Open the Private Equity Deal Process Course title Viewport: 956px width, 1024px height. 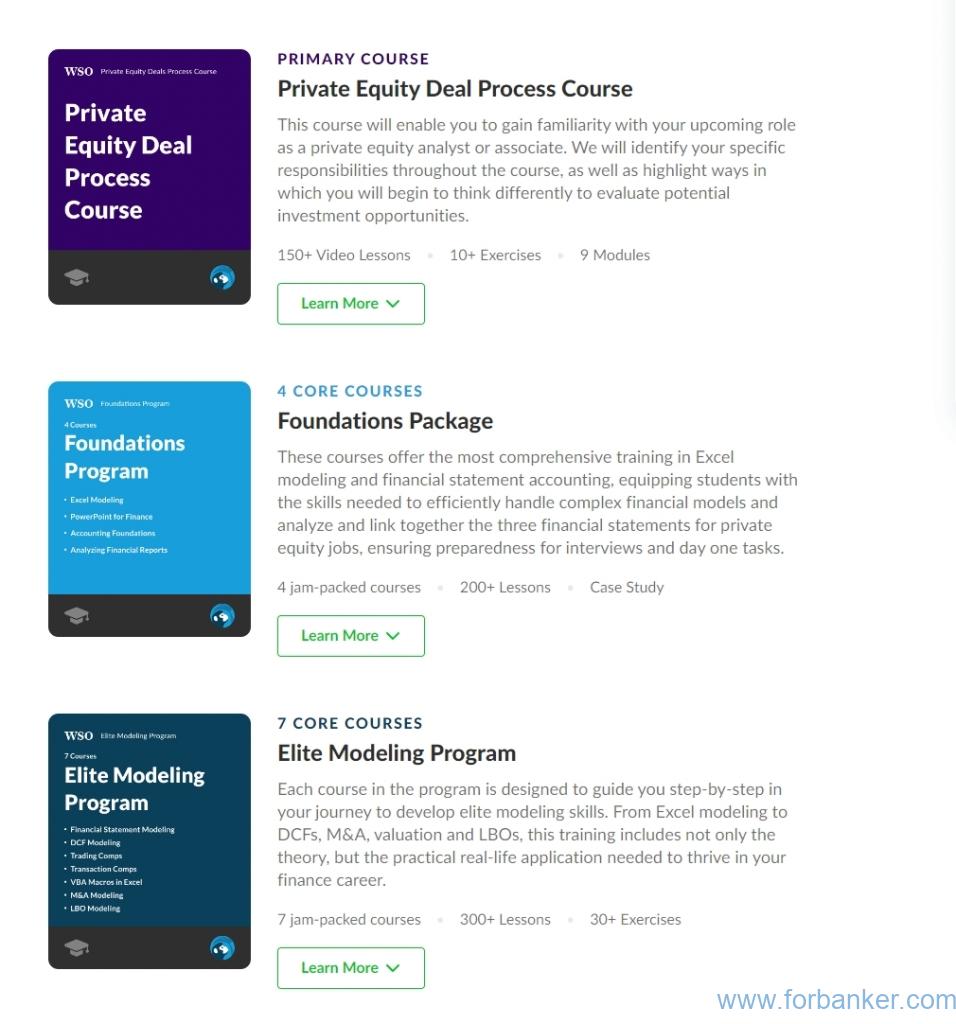click(455, 89)
